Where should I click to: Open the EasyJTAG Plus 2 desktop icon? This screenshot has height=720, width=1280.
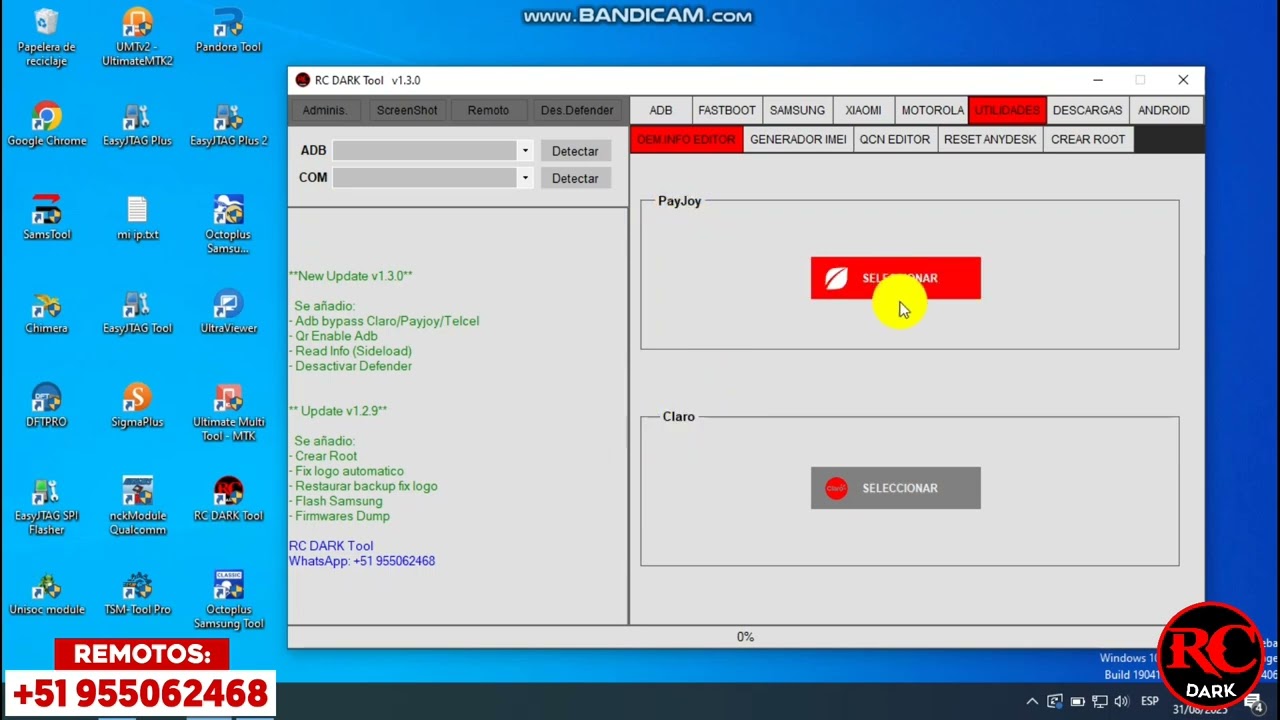coord(228,125)
